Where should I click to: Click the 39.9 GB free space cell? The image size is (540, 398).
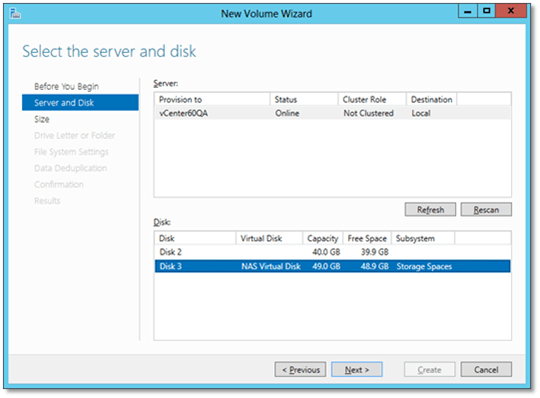[x=375, y=252]
